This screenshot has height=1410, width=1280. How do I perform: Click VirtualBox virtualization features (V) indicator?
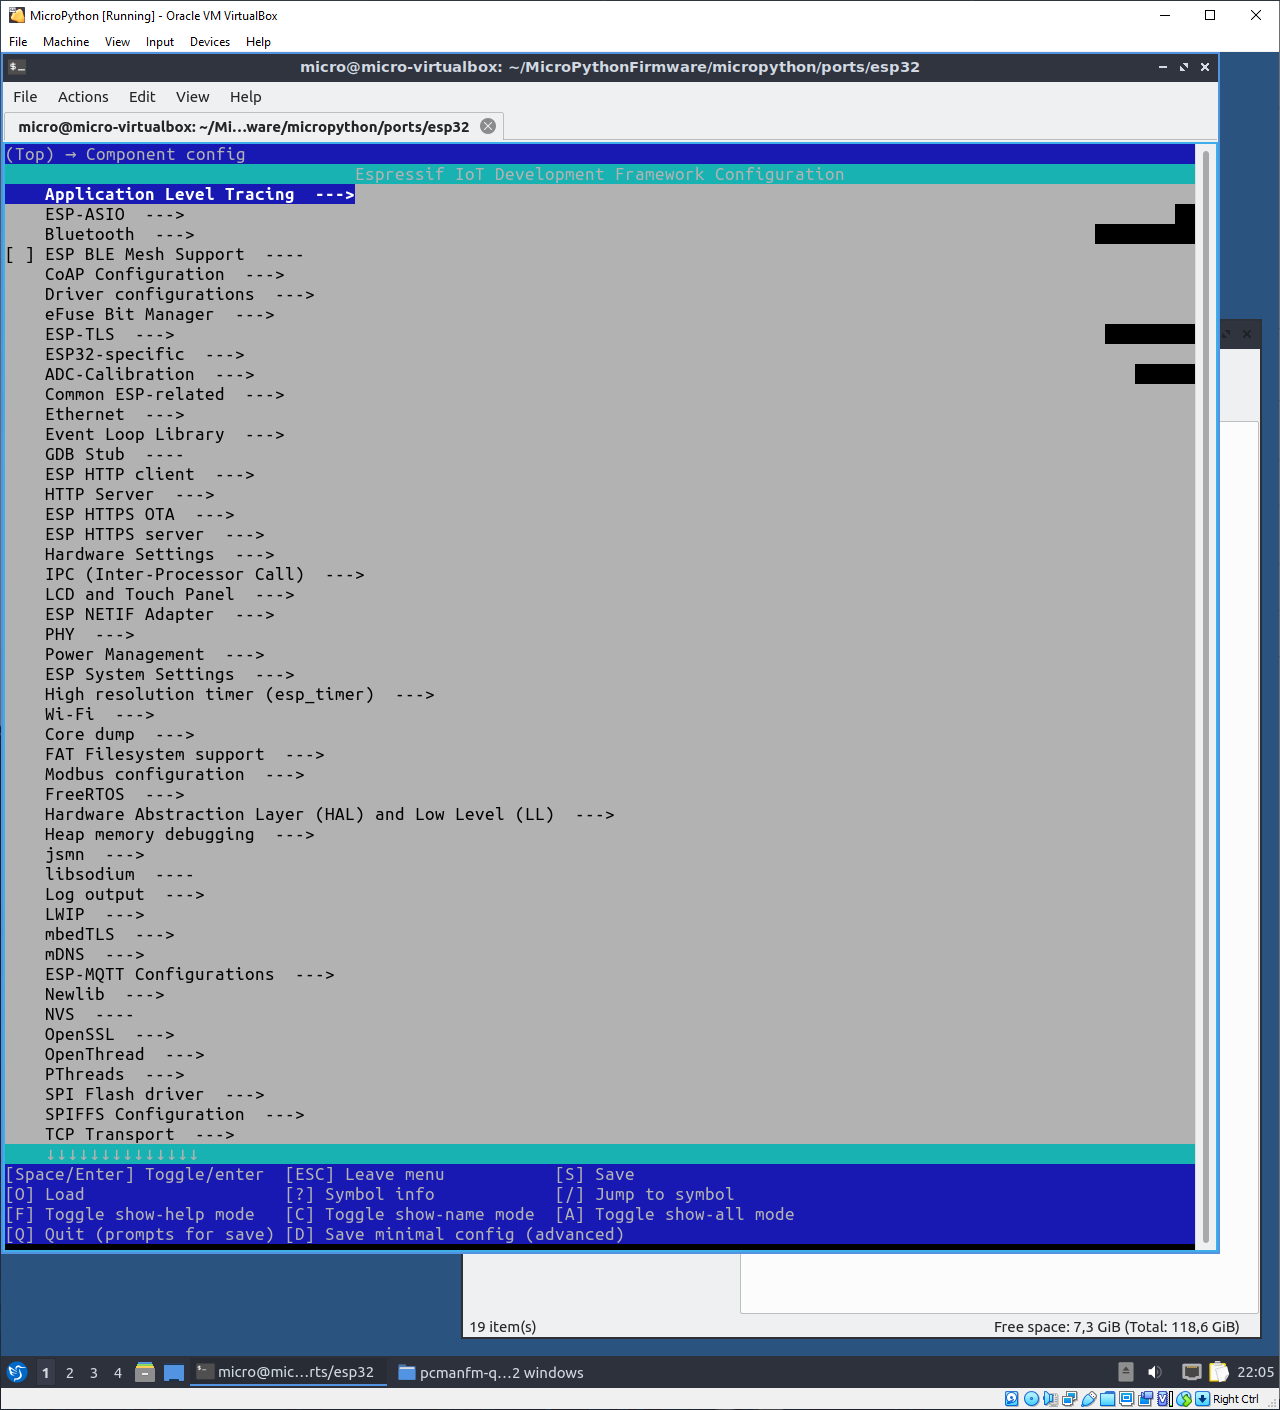click(x=1164, y=1399)
